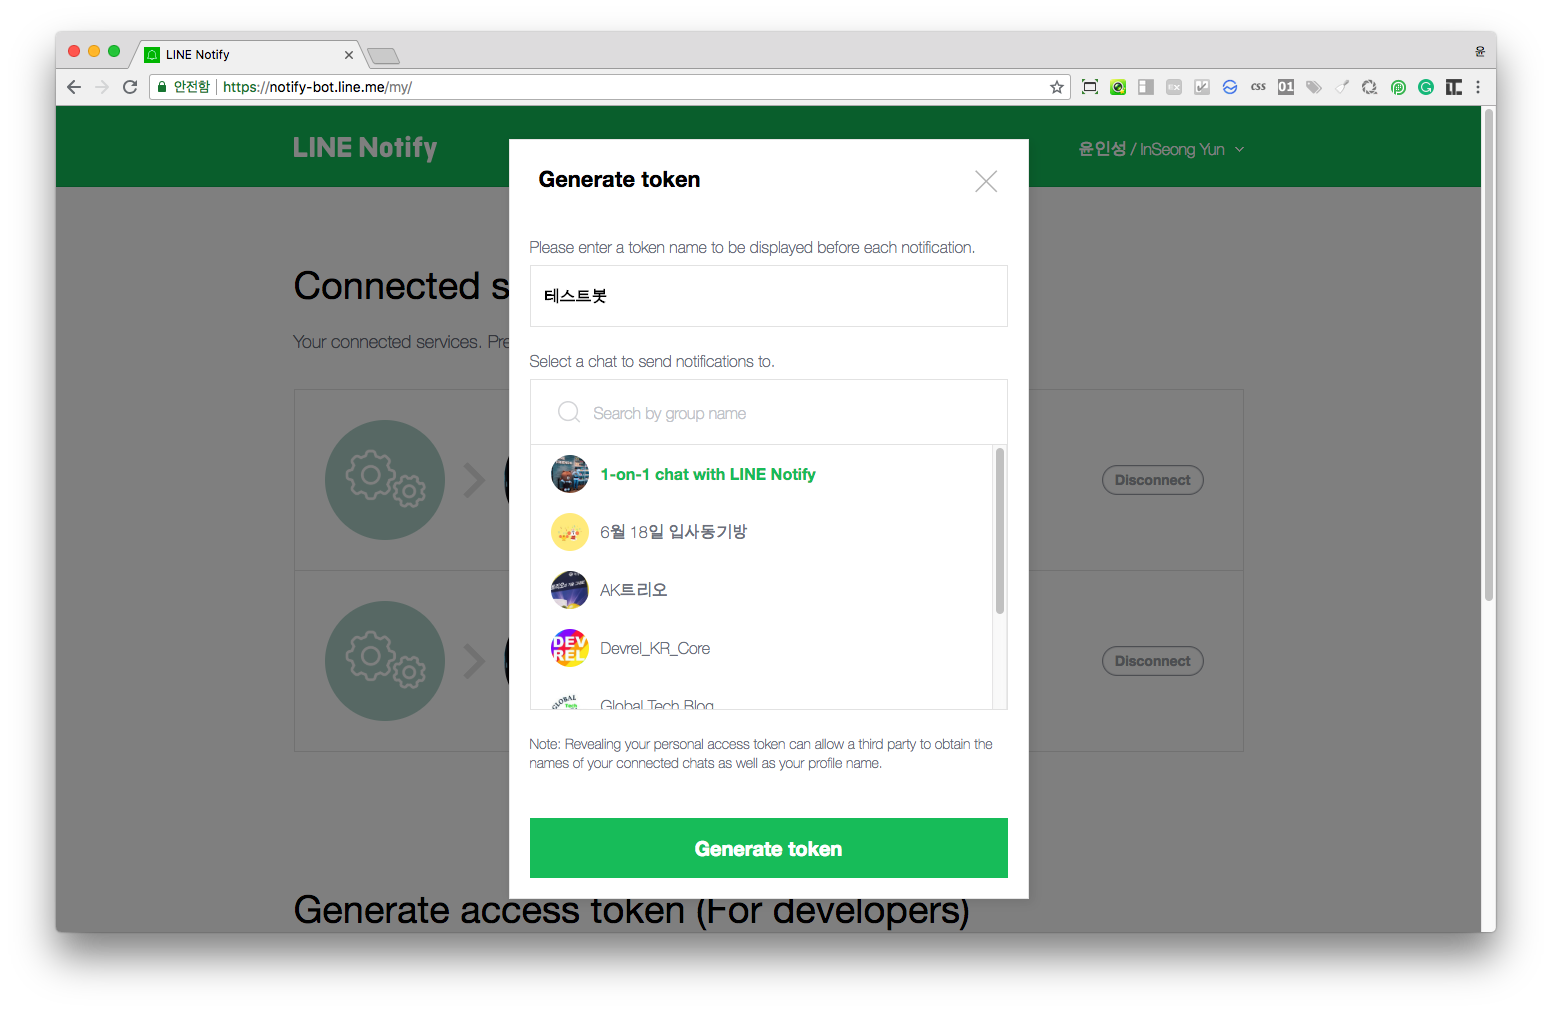The height and width of the screenshot is (1012, 1552).
Task: Click the secure lock icon
Action: click(x=162, y=87)
